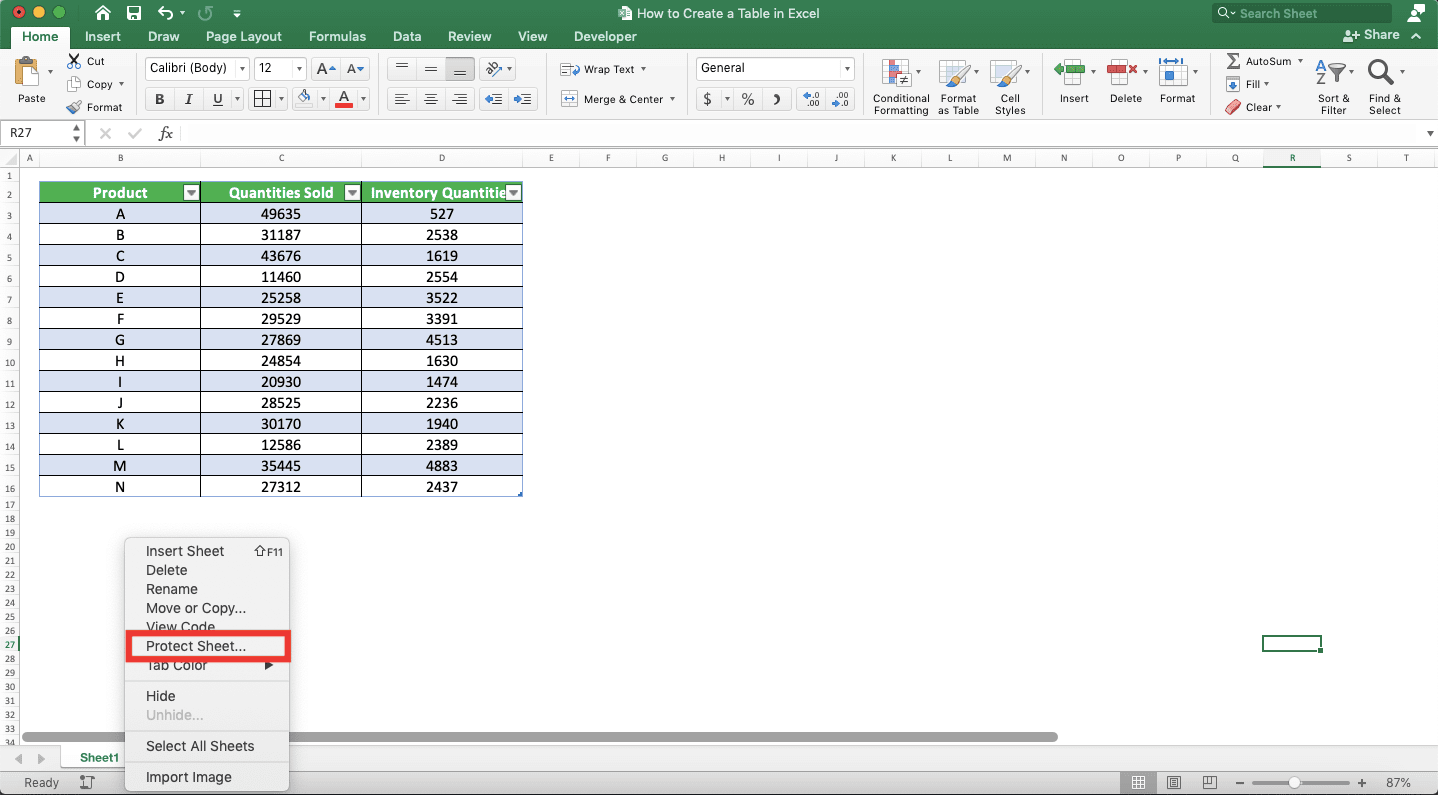Select the Sheet1 tab
1438x795 pixels.
tap(99, 758)
